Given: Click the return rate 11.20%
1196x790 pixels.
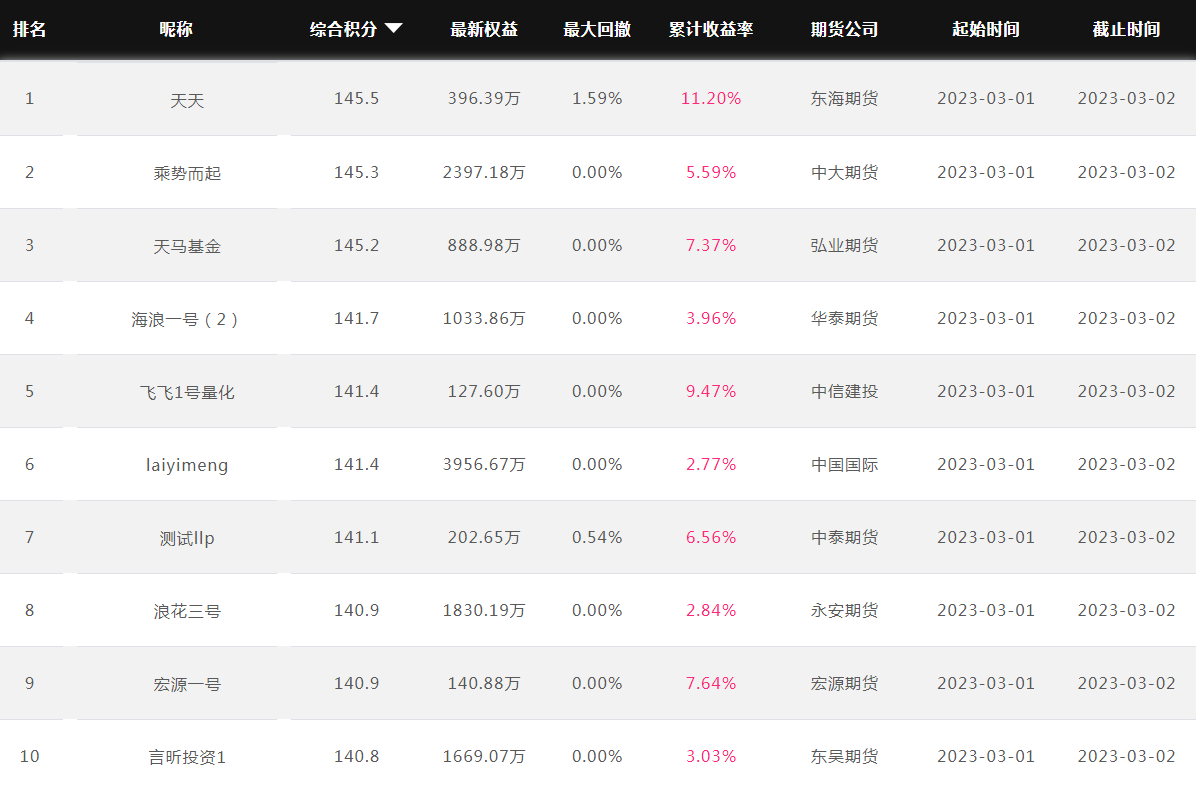Looking at the screenshot, I should tap(711, 98).
